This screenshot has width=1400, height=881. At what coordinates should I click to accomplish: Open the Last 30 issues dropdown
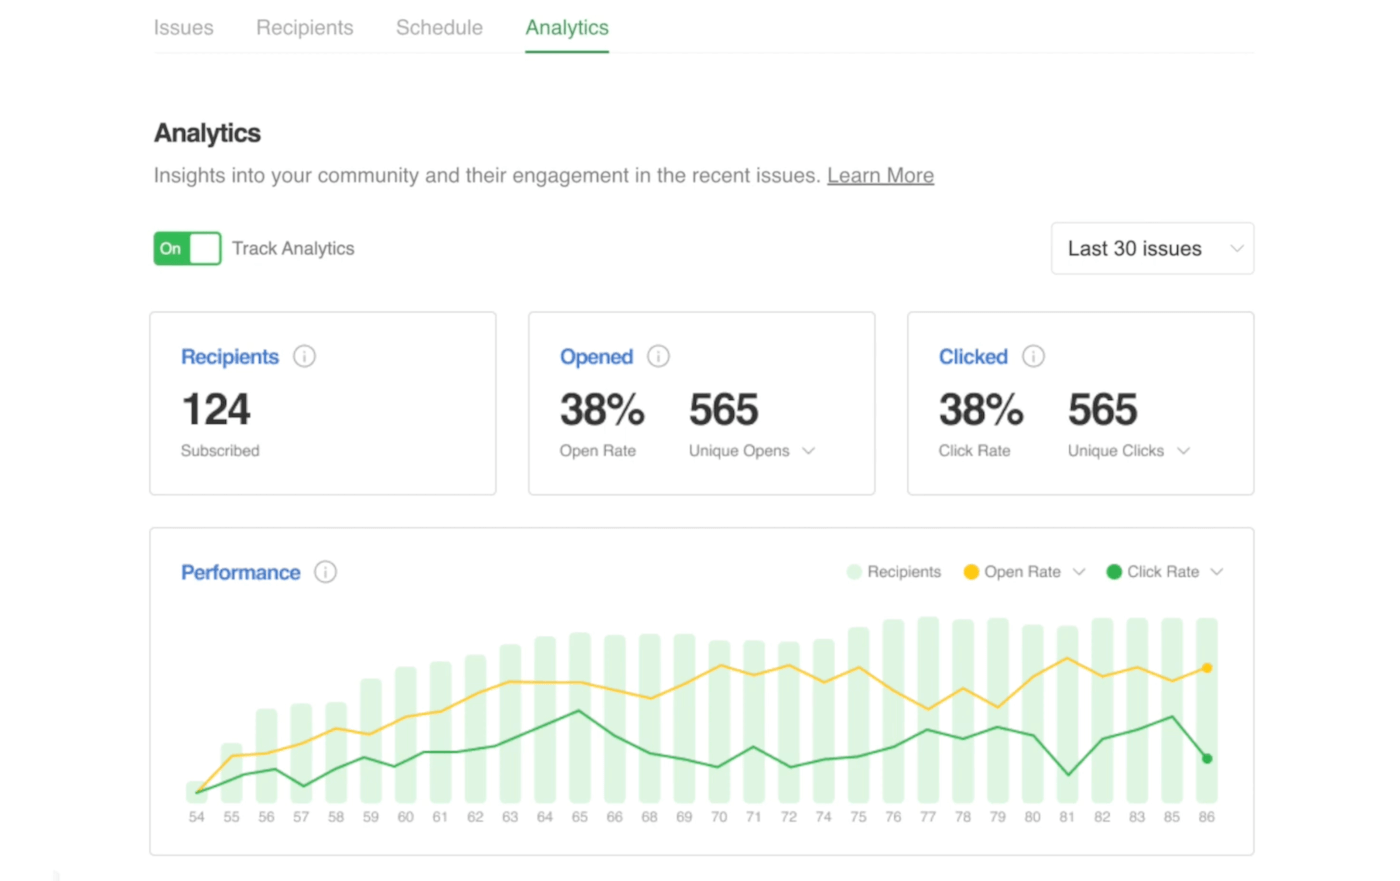click(1152, 248)
